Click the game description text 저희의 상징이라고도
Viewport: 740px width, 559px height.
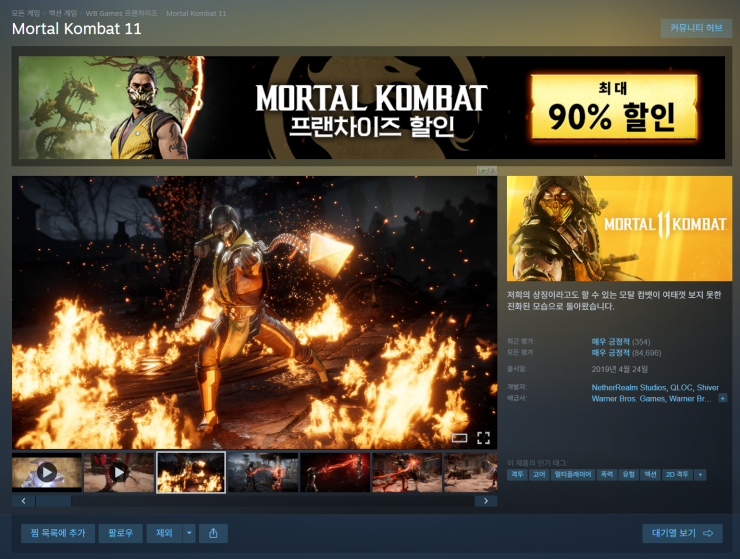(x=614, y=300)
